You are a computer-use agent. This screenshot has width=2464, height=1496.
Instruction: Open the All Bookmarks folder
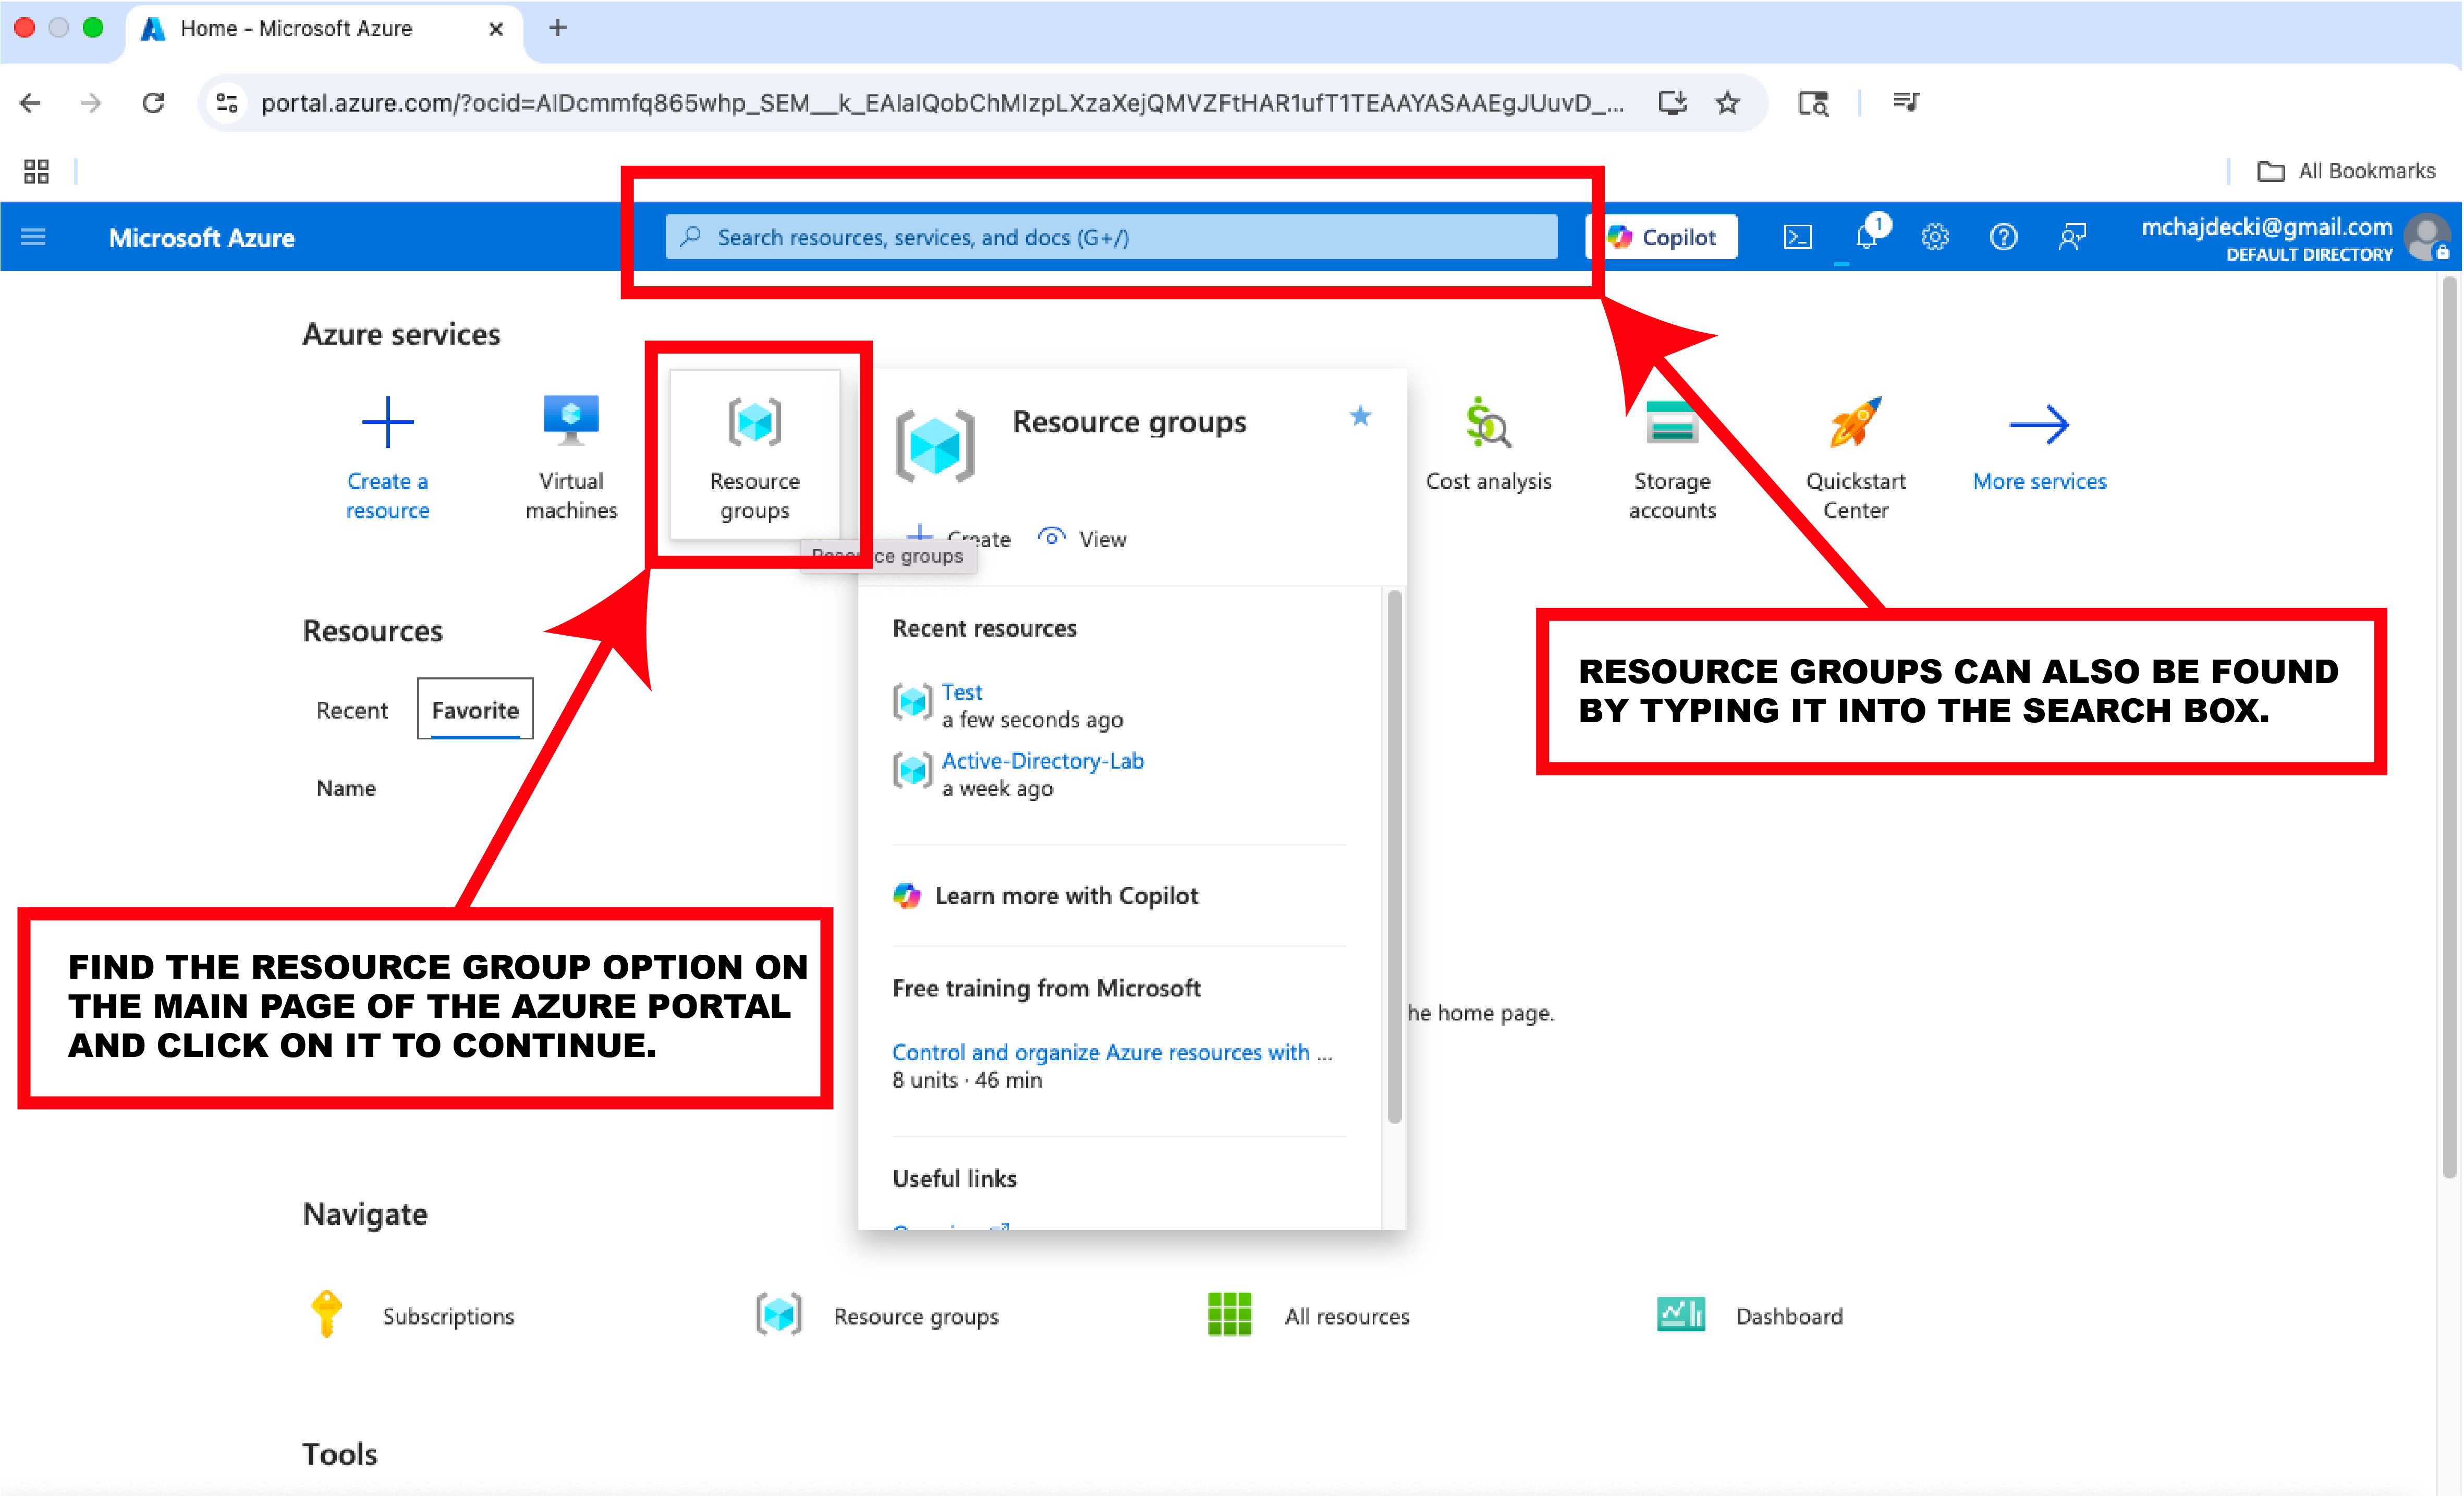click(x=2346, y=171)
